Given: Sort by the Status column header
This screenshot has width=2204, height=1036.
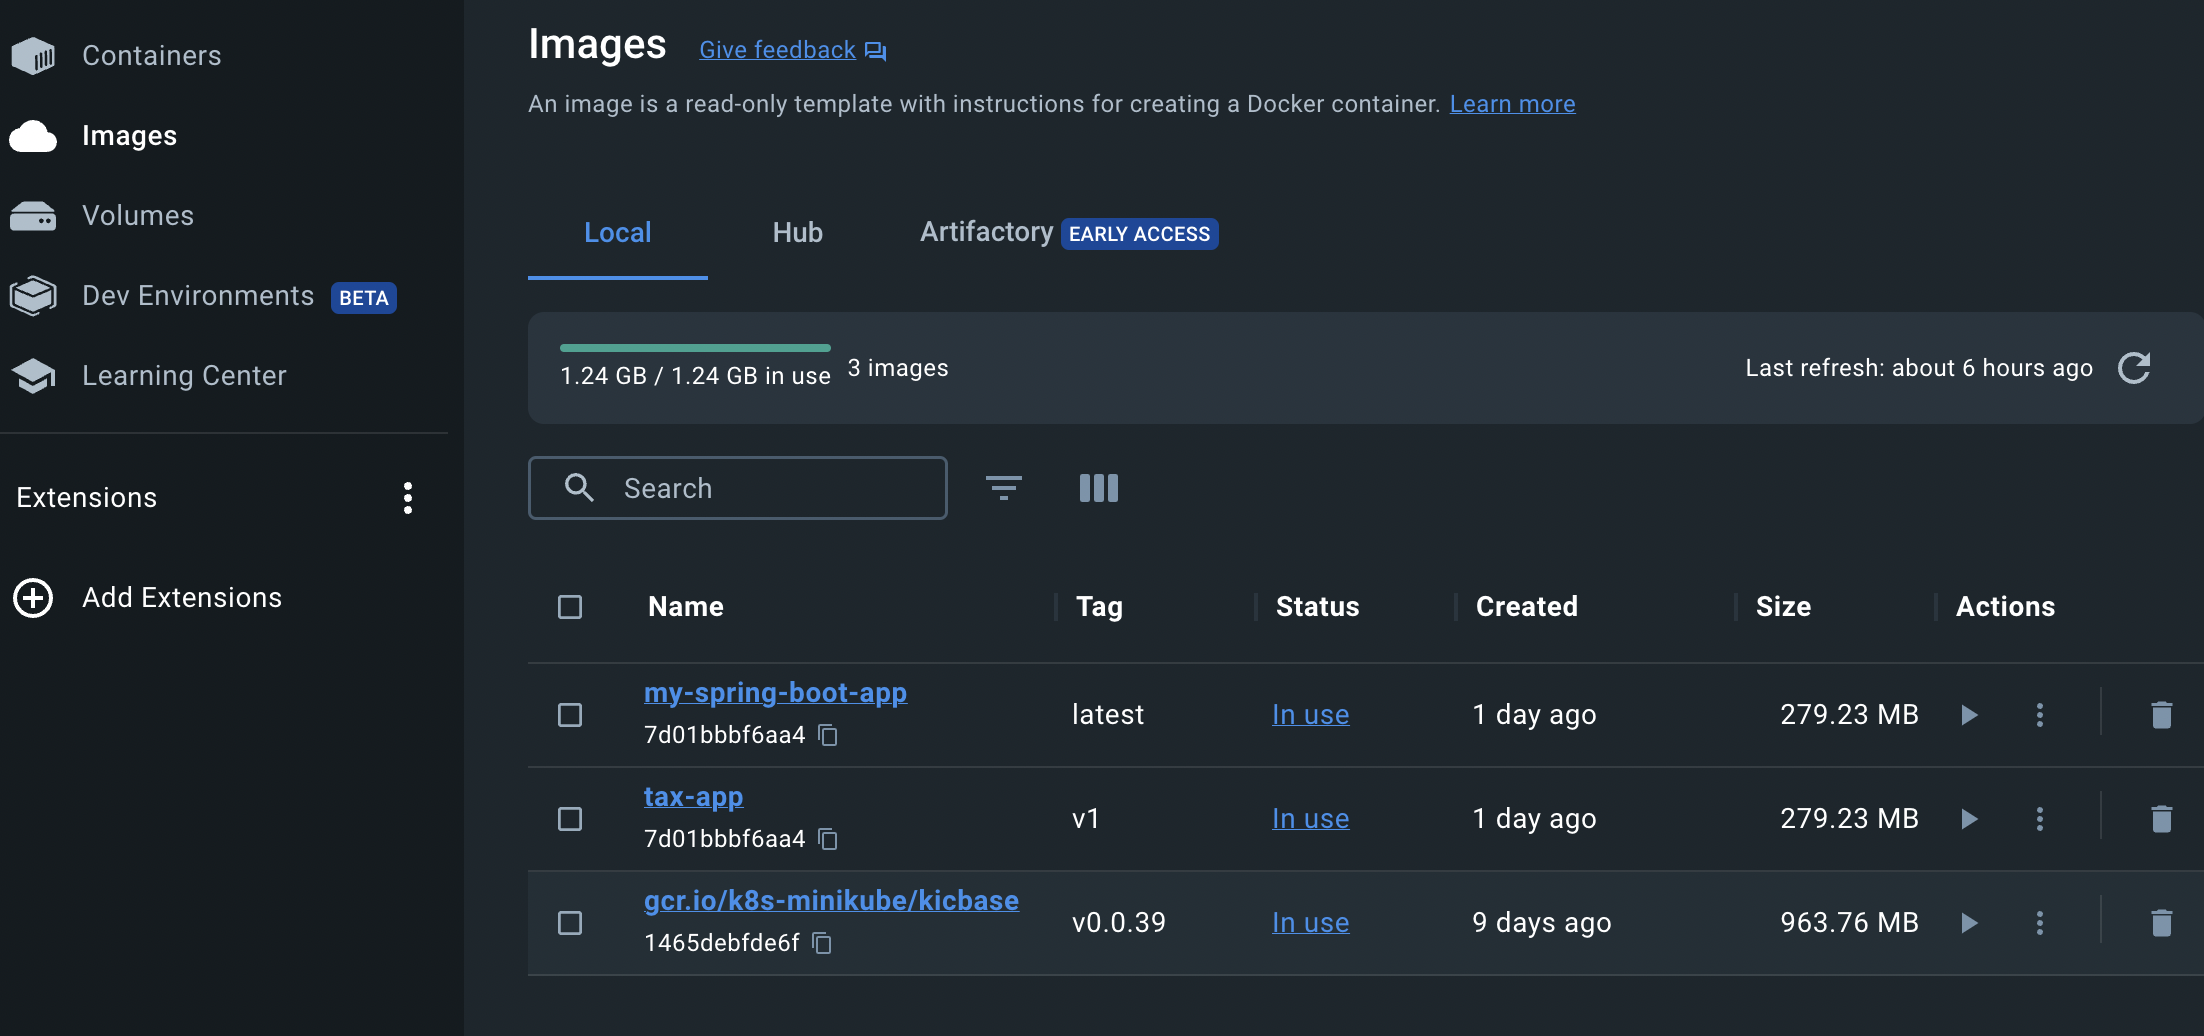Looking at the screenshot, I should (x=1317, y=607).
